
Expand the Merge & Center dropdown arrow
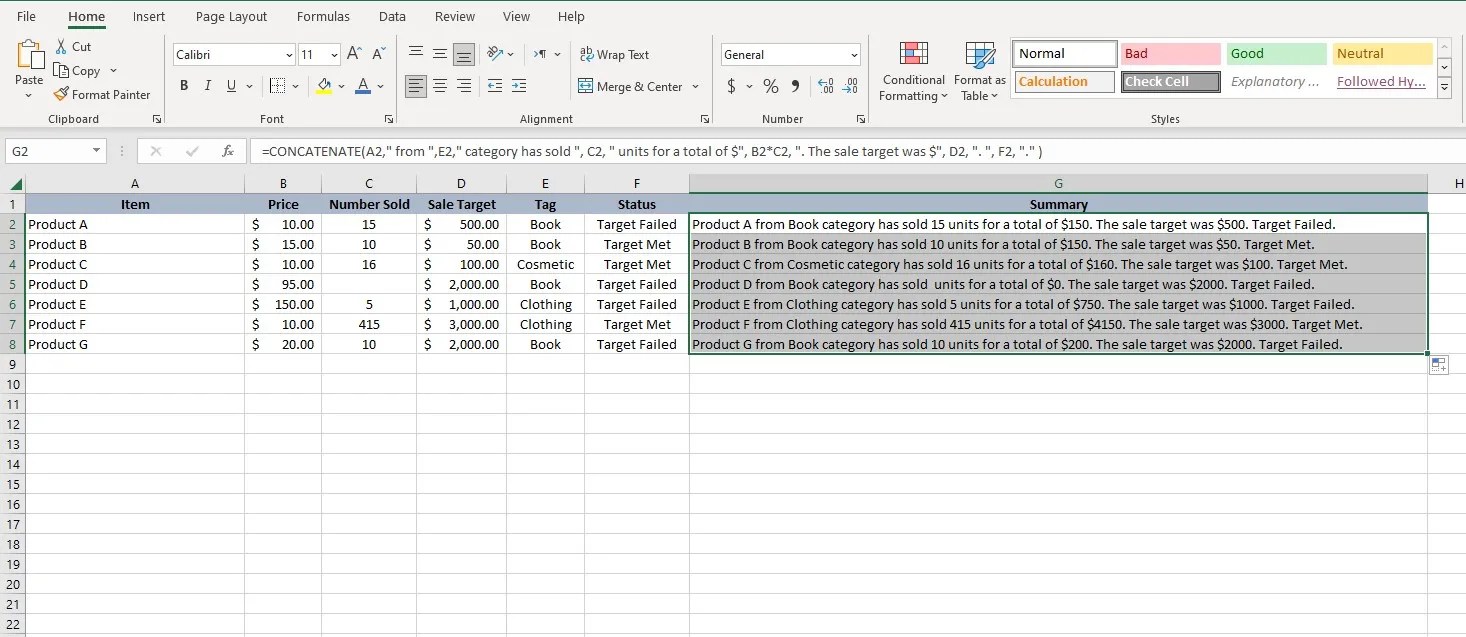(x=694, y=86)
